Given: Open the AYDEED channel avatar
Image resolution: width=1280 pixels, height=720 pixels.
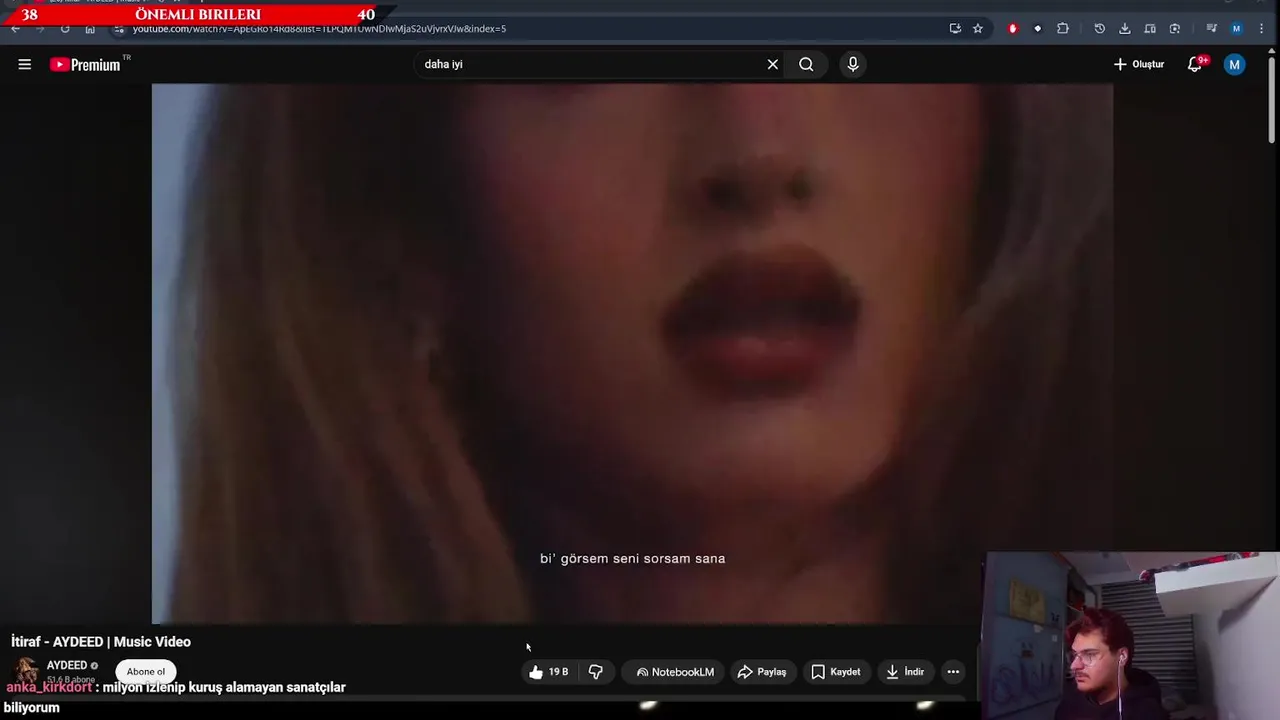Looking at the screenshot, I should [x=25, y=670].
